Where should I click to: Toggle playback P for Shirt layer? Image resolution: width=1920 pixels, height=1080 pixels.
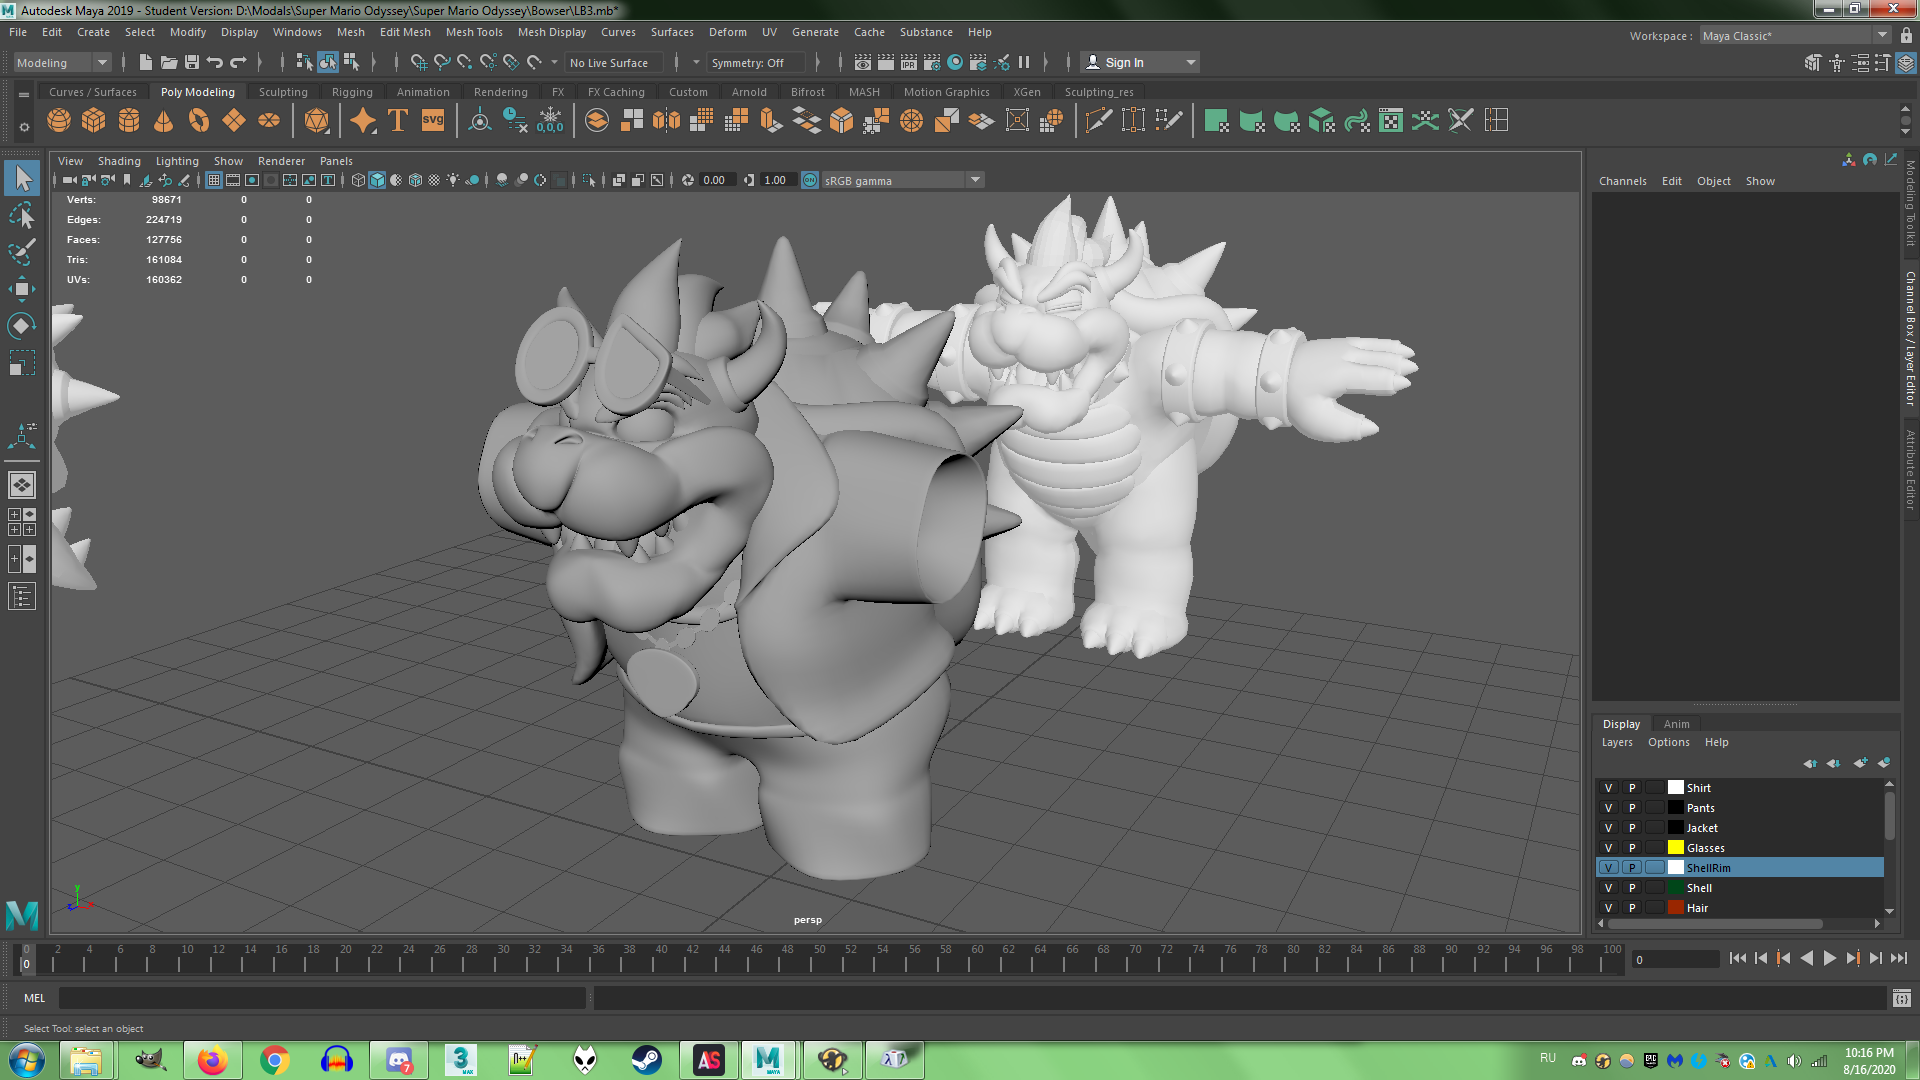tap(1632, 788)
